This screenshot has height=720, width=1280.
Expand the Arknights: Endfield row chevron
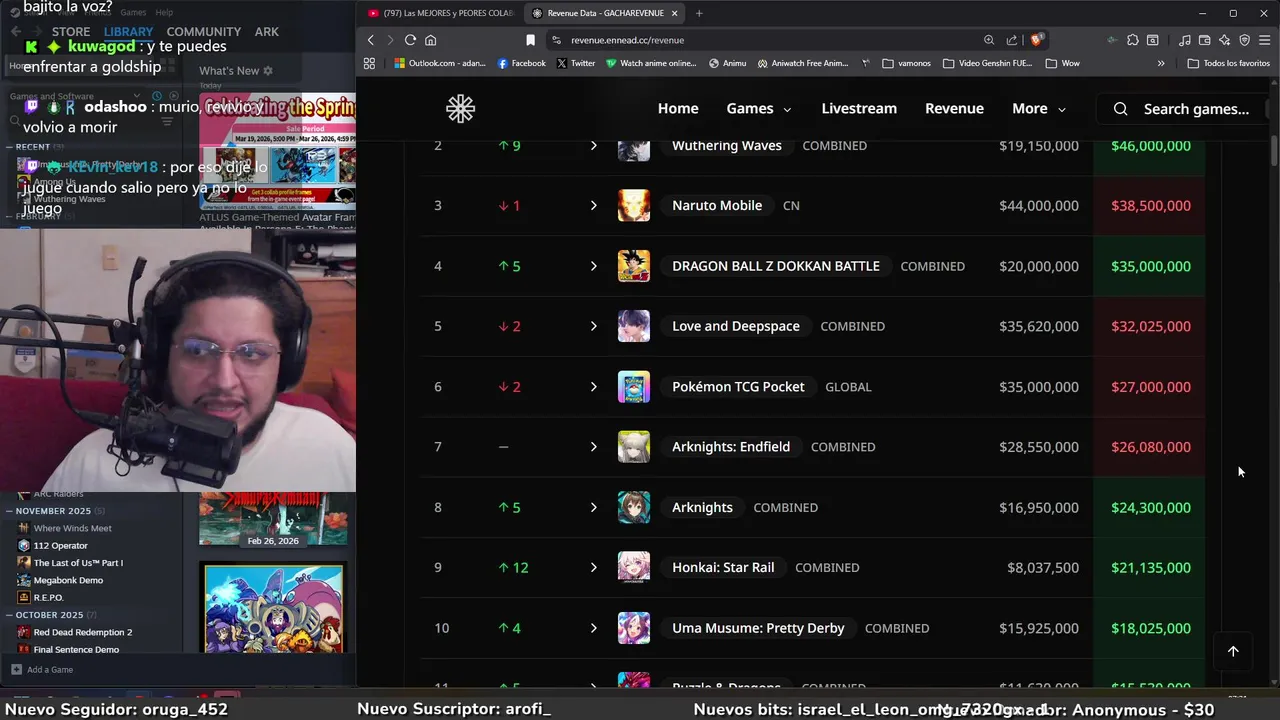593,447
